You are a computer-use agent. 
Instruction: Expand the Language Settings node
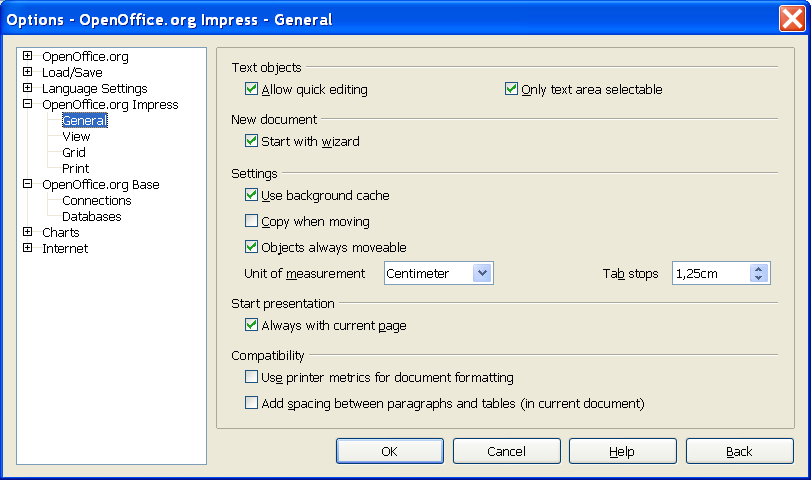(x=28, y=87)
